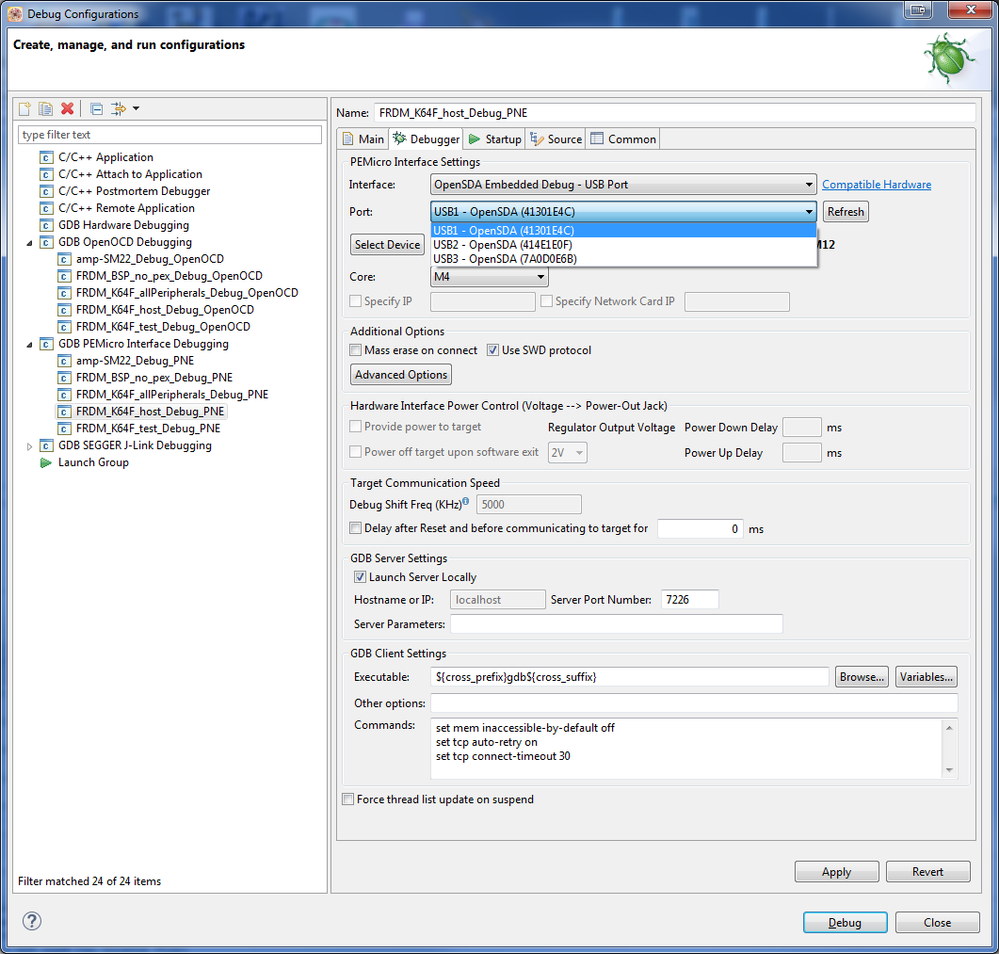
Task: Open the filter icon's dropdown arrow
Action: [x=136, y=109]
